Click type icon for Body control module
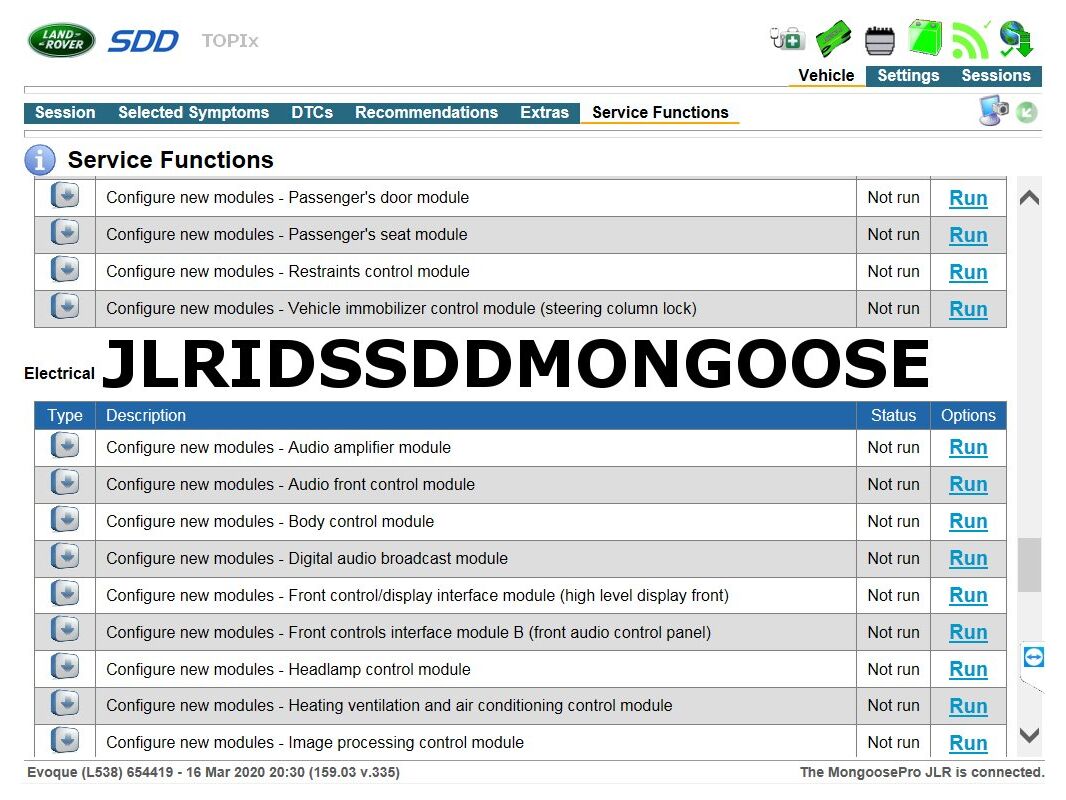1066x800 pixels. pos(65,520)
